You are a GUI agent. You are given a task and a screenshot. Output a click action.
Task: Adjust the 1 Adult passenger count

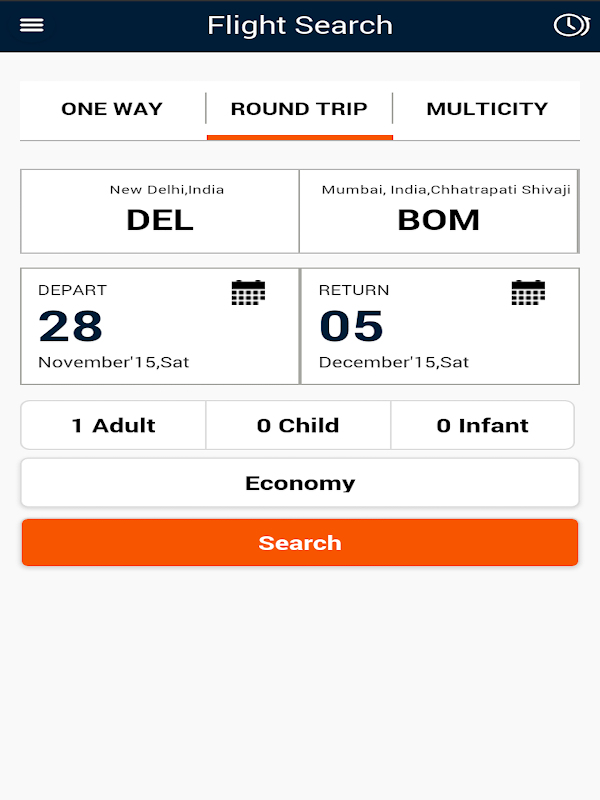113,426
